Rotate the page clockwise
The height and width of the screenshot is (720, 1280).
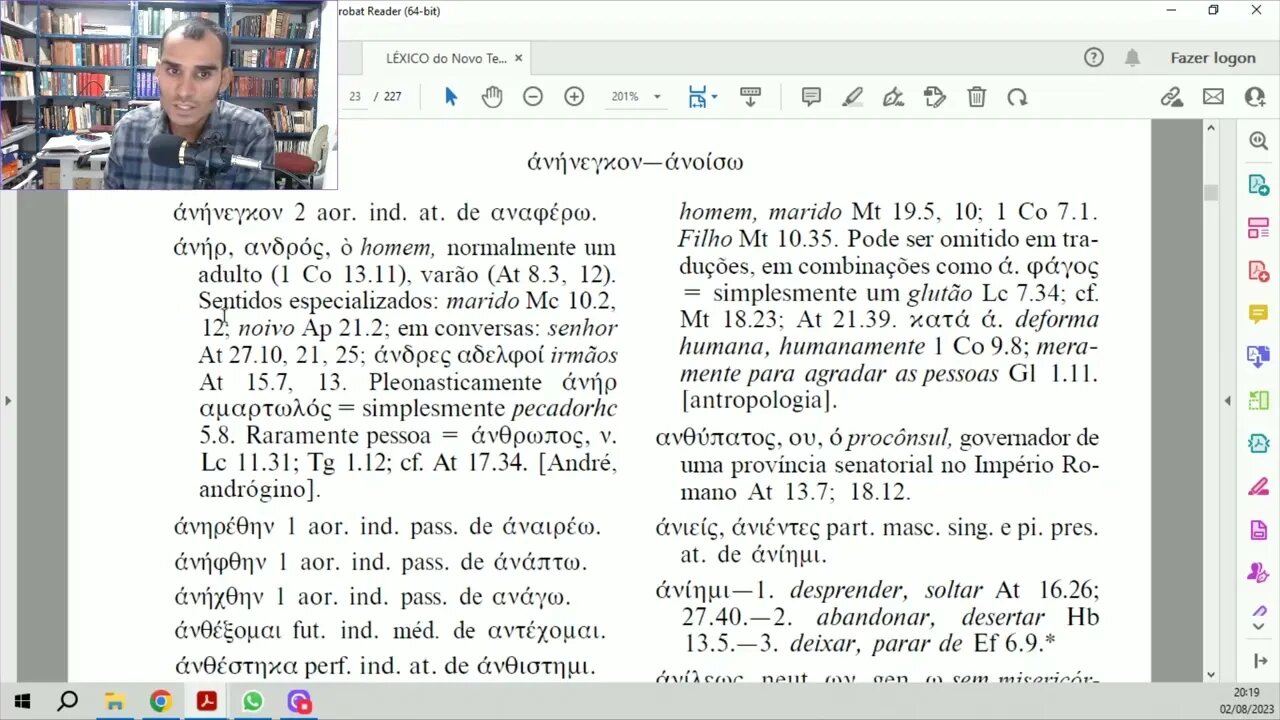pyautogui.click(x=1017, y=97)
